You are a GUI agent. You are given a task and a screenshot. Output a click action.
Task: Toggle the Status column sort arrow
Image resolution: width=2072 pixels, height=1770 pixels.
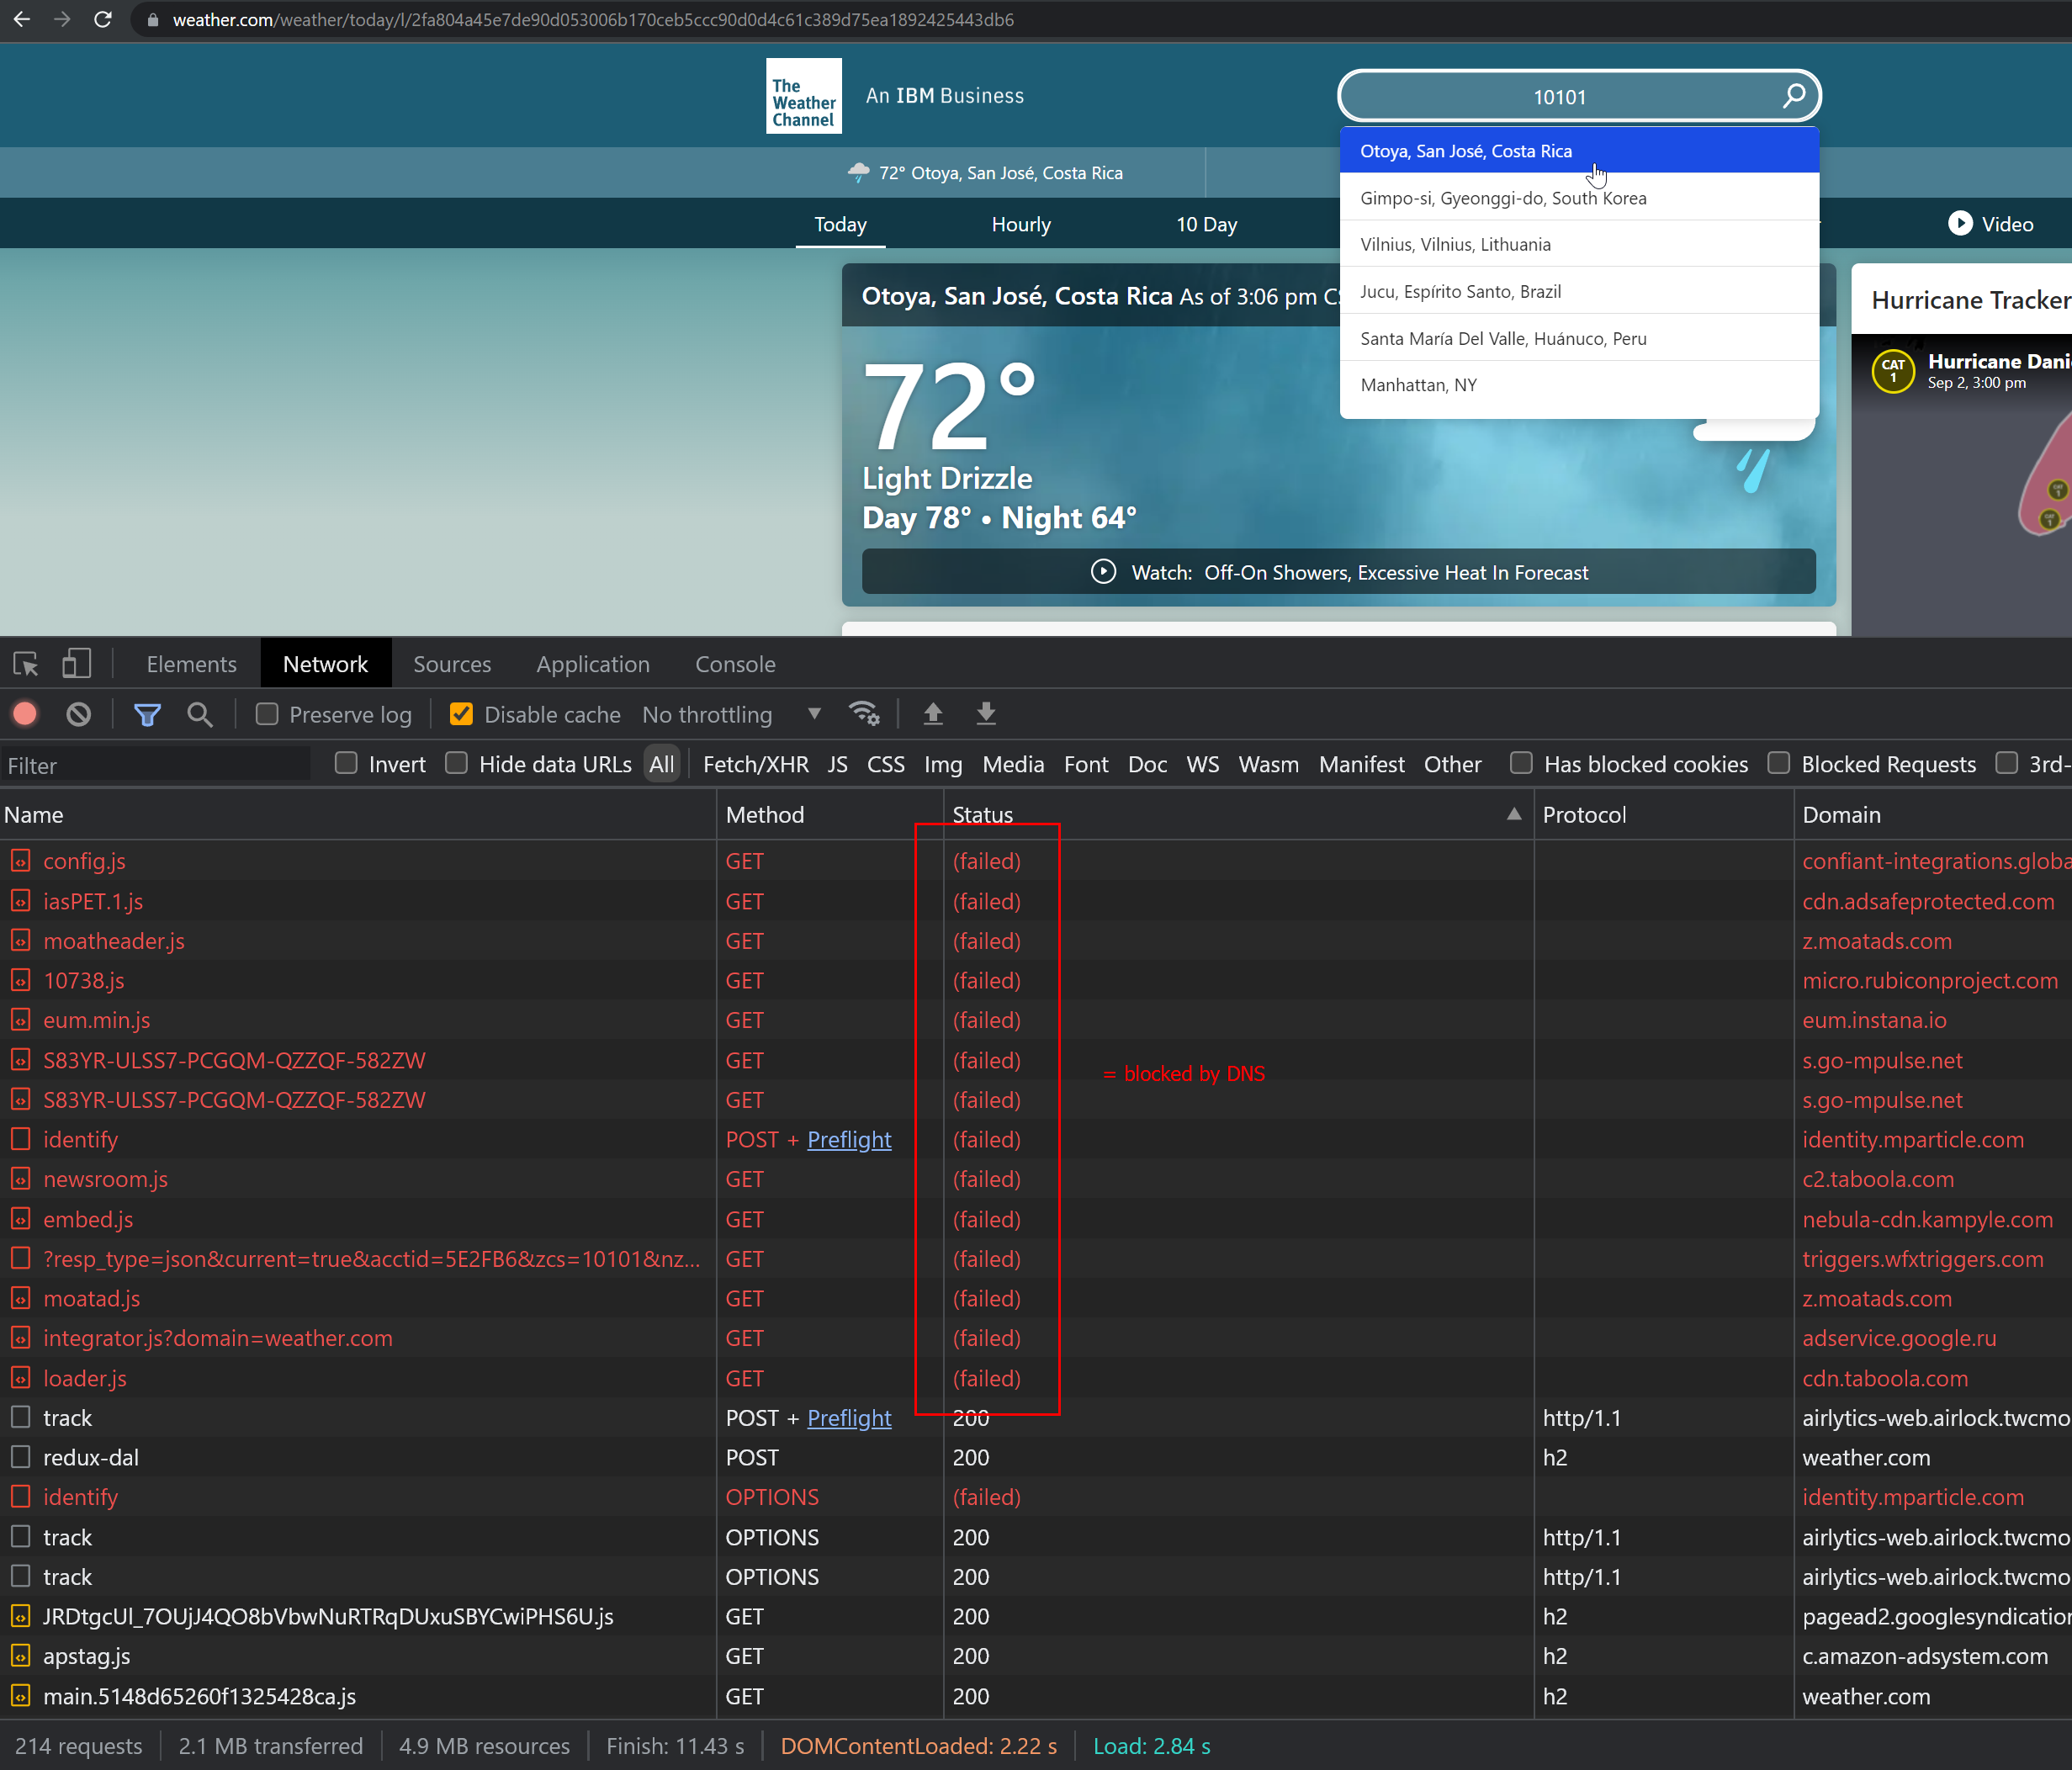[1513, 814]
